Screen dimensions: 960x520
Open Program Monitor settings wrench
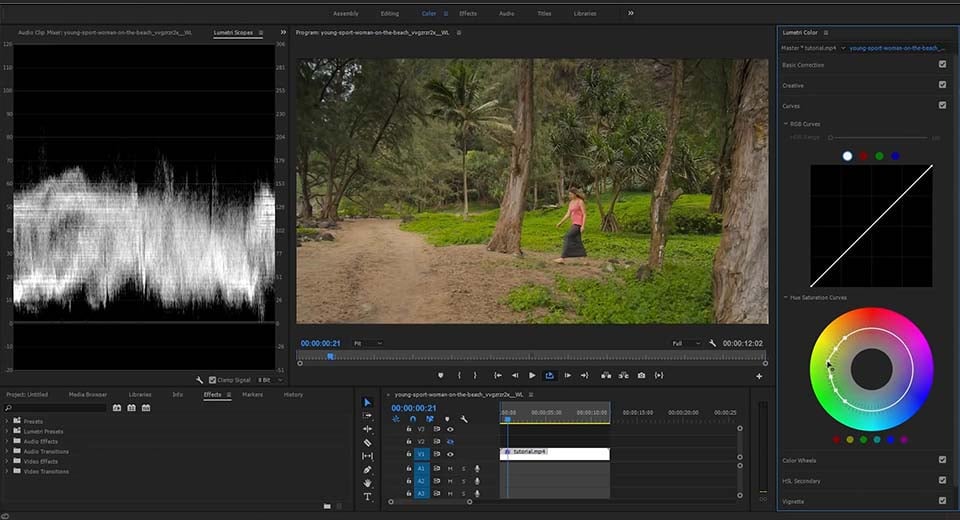point(712,343)
